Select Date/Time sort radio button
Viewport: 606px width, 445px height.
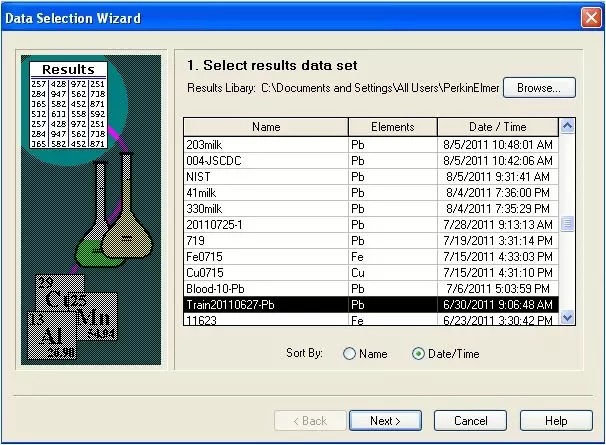tap(418, 353)
